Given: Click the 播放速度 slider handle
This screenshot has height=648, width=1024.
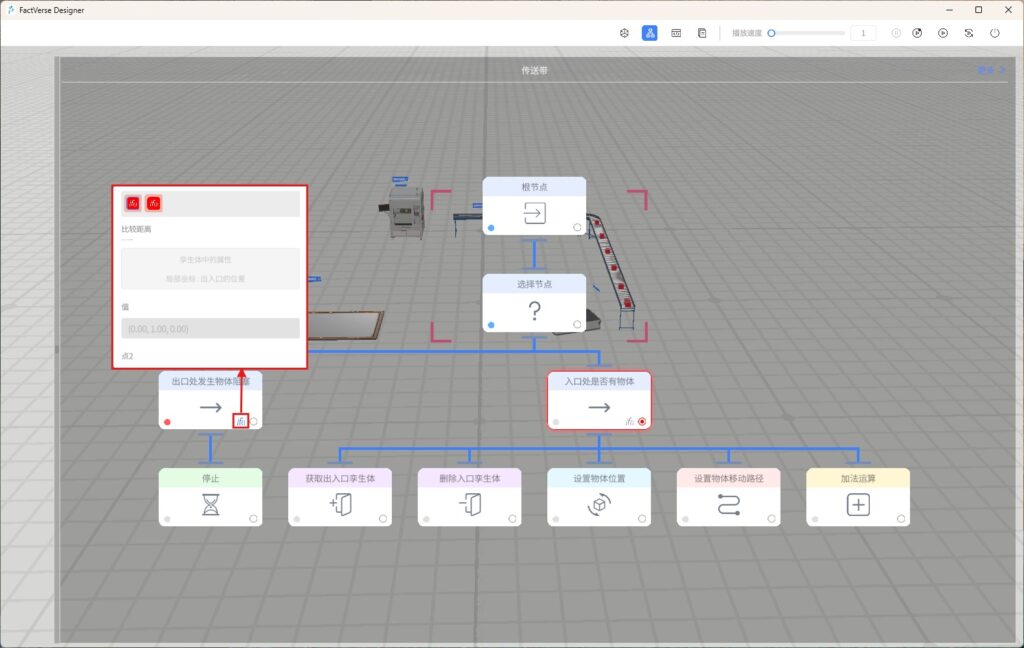Looking at the screenshot, I should coord(771,33).
